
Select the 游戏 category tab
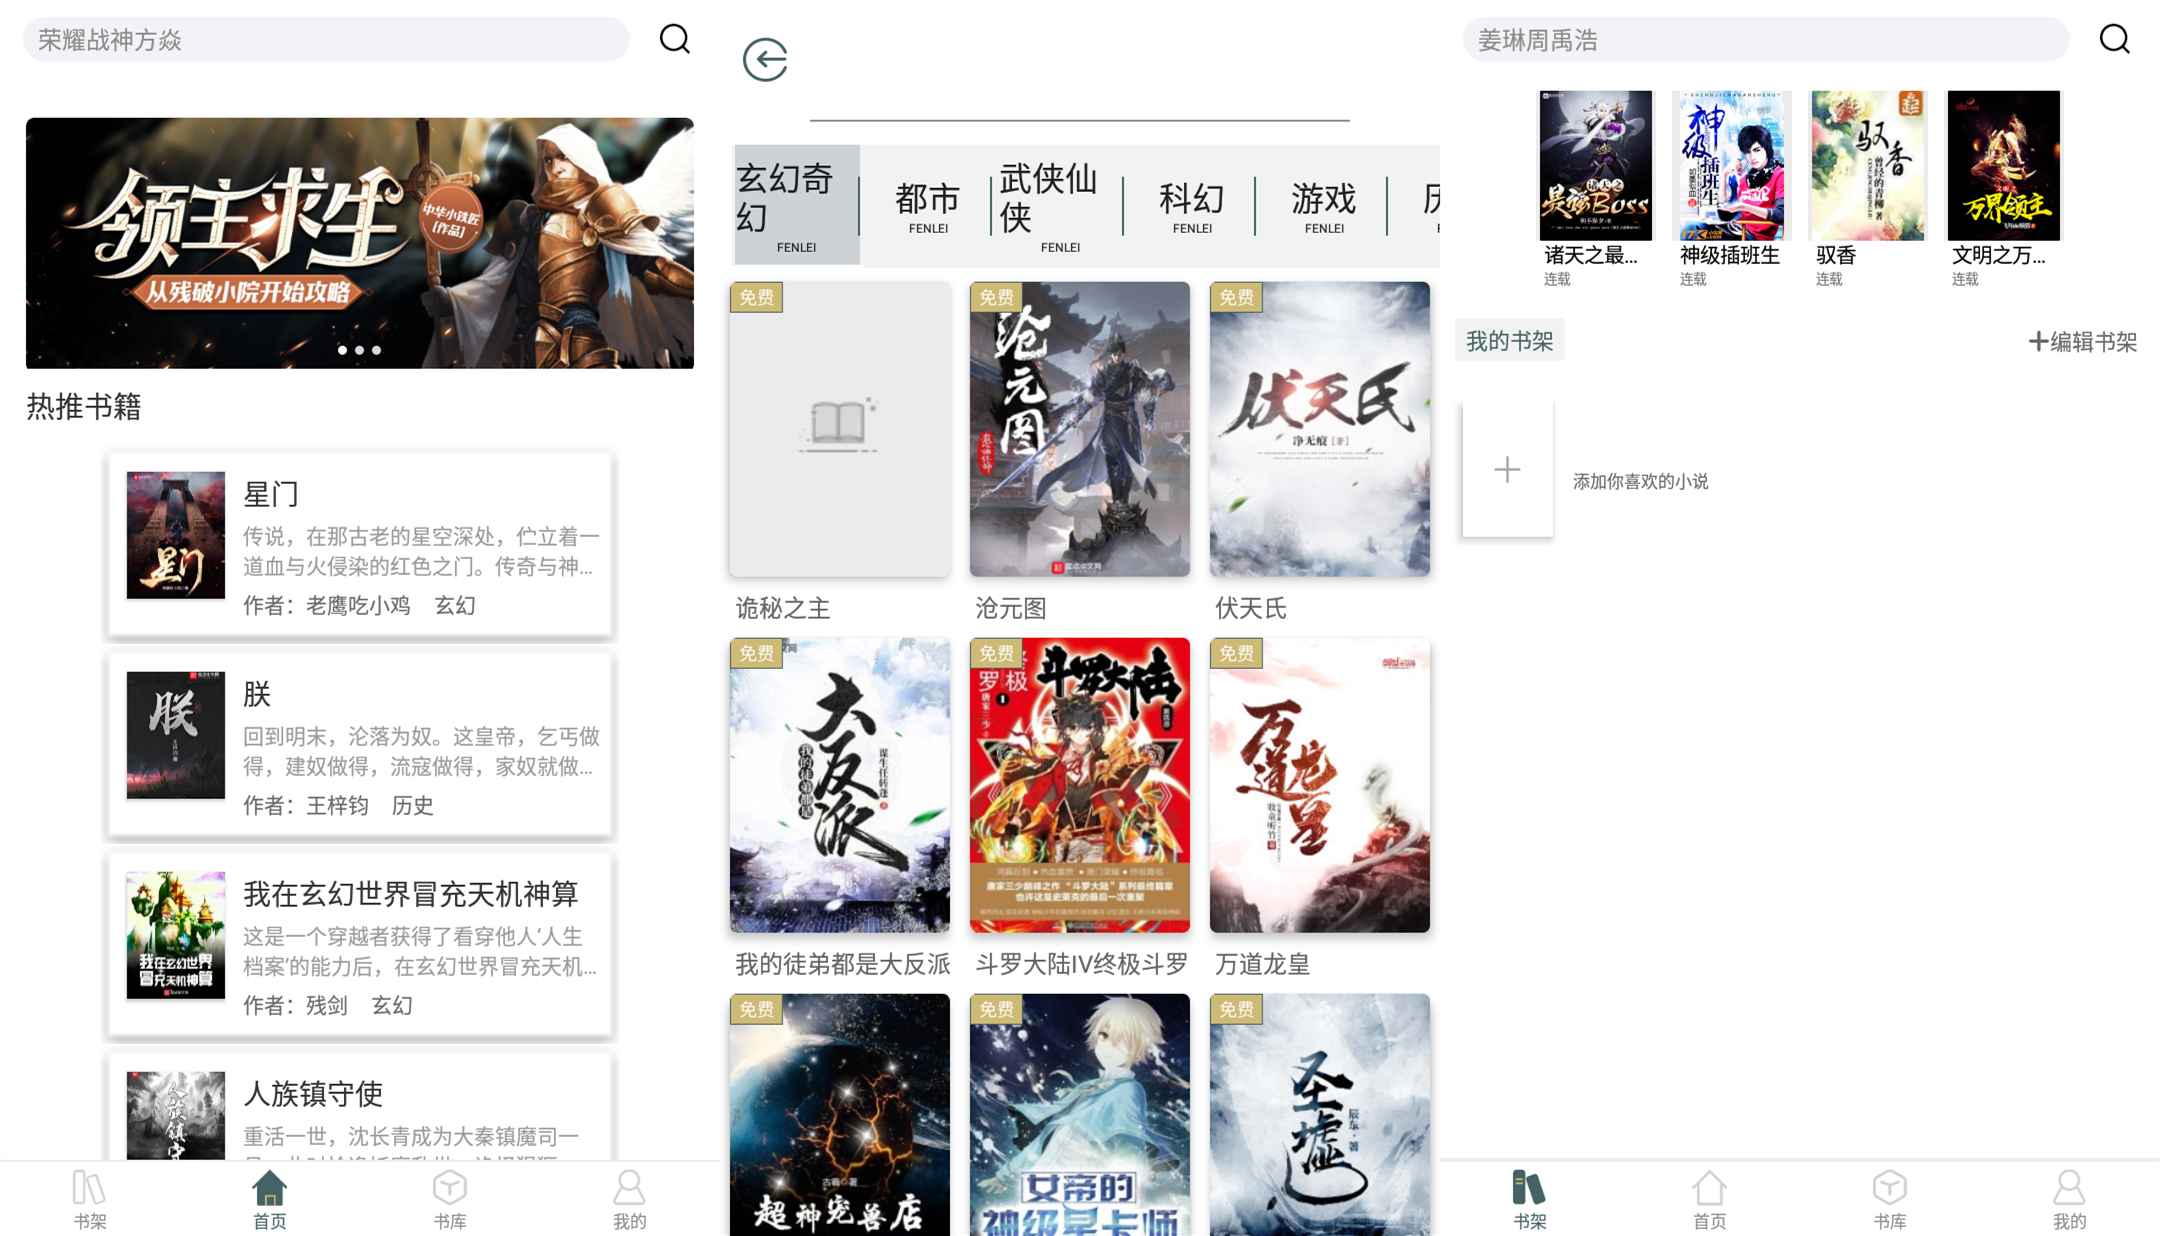[1323, 205]
